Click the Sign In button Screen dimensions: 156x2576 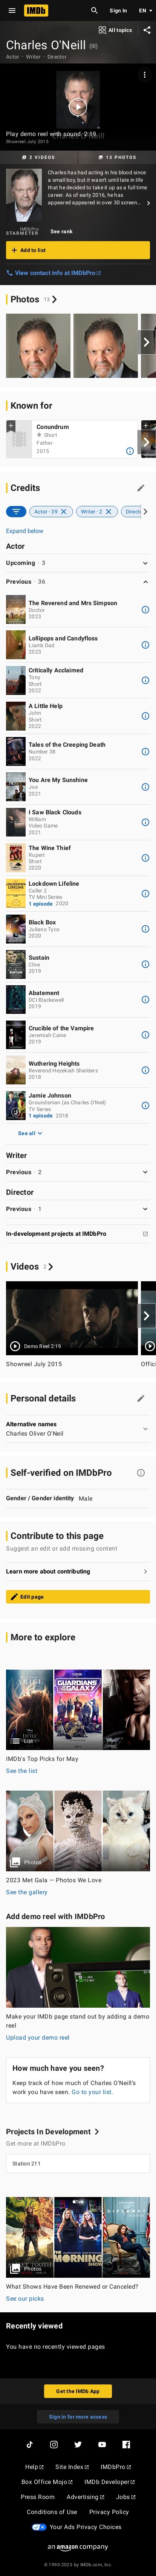click(x=118, y=11)
